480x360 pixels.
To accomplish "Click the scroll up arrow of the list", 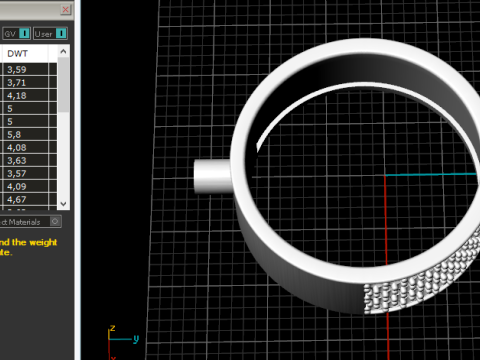I will pyautogui.click(x=63, y=51).
